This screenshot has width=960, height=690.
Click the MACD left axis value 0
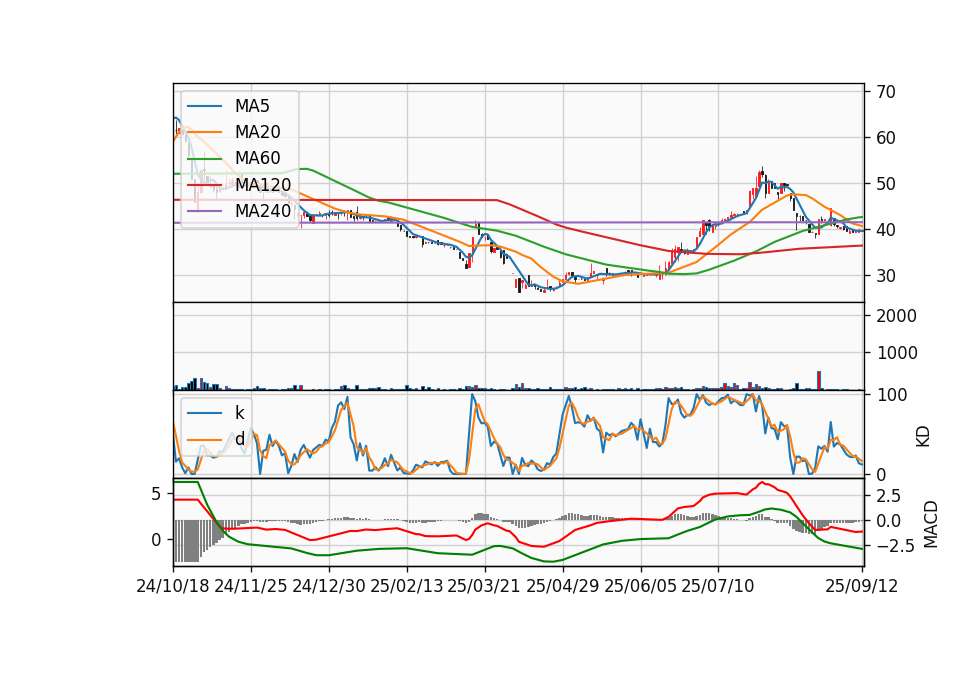(x=156, y=540)
